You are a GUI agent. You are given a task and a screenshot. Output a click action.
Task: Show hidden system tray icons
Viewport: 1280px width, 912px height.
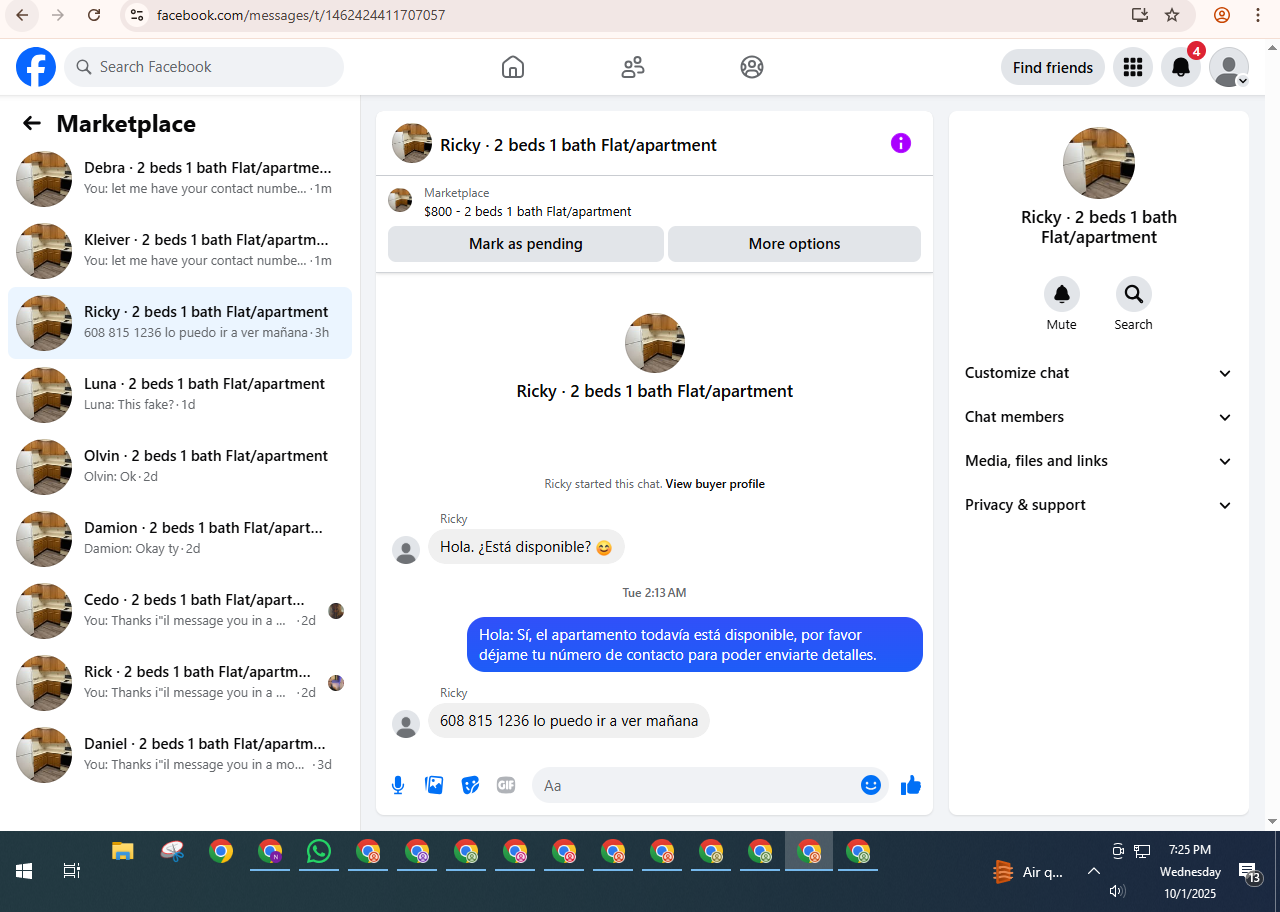[x=1094, y=871]
